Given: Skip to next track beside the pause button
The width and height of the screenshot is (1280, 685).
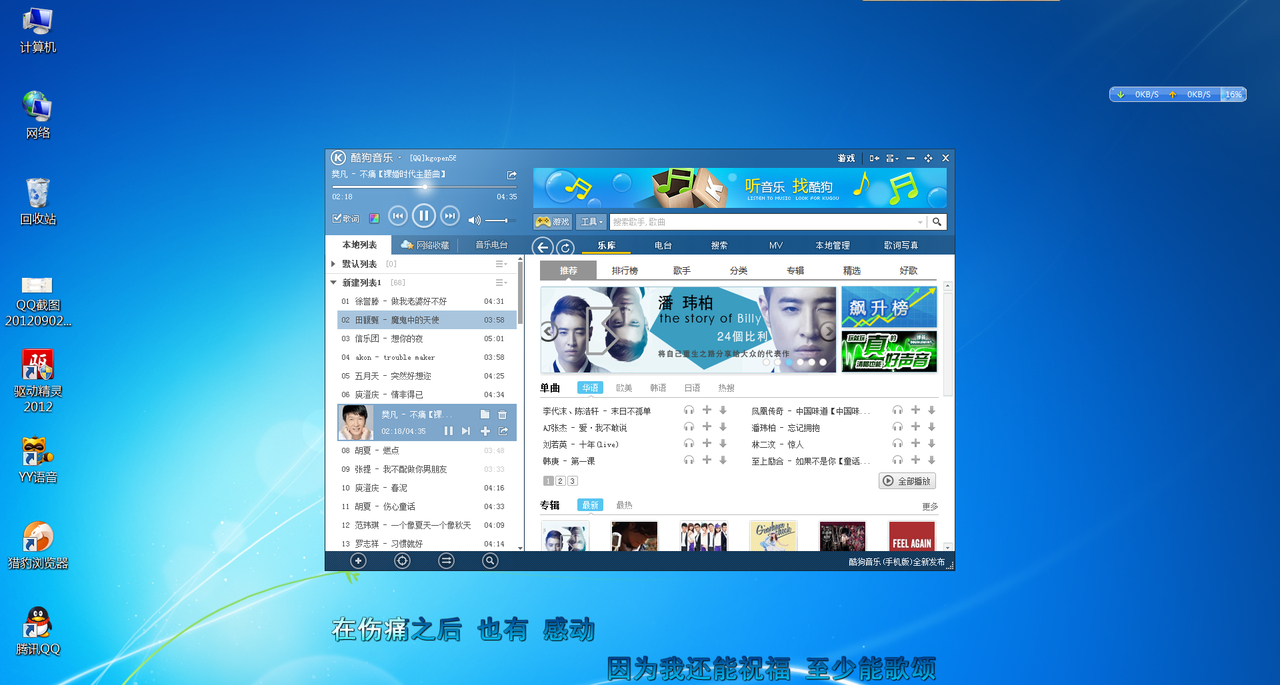Looking at the screenshot, I should point(450,216).
